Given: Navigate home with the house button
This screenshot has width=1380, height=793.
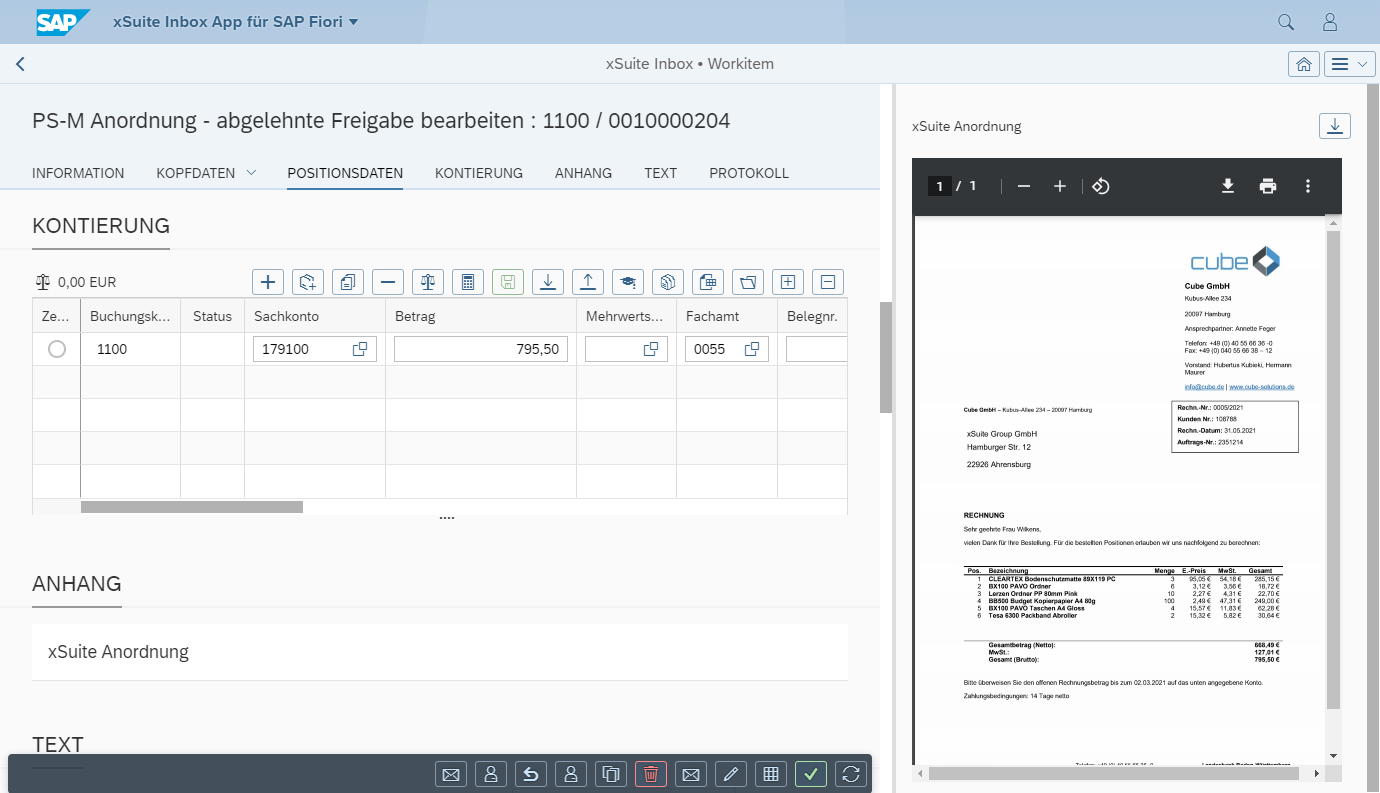Looking at the screenshot, I should coord(1303,63).
